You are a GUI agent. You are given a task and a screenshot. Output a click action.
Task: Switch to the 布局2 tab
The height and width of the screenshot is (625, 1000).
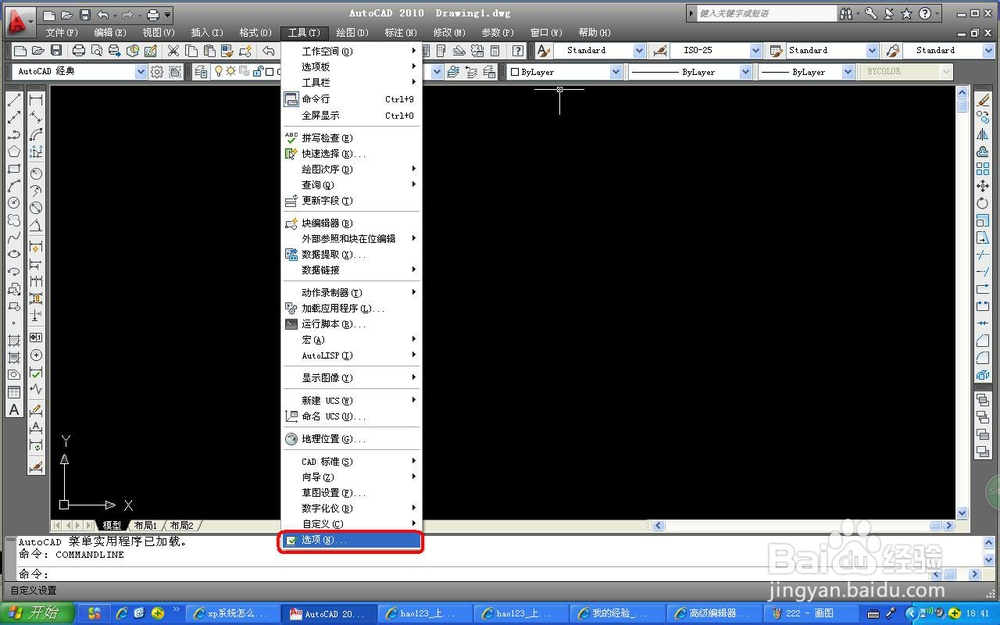click(182, 526)
